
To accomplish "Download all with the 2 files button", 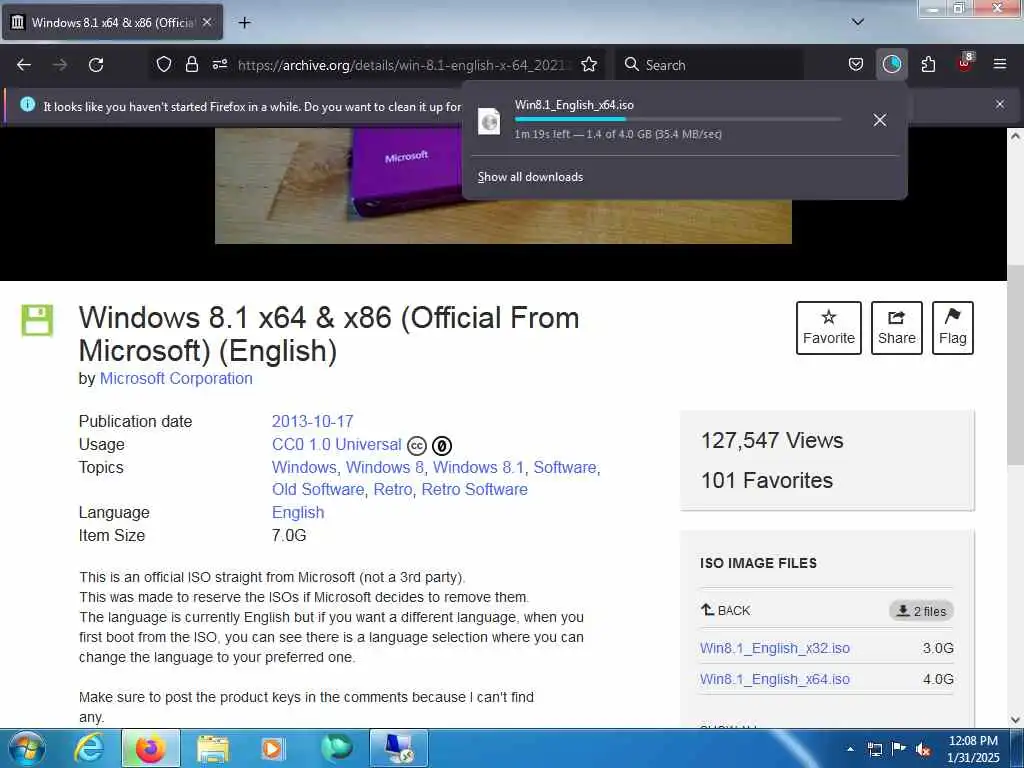I will [921, 611].
